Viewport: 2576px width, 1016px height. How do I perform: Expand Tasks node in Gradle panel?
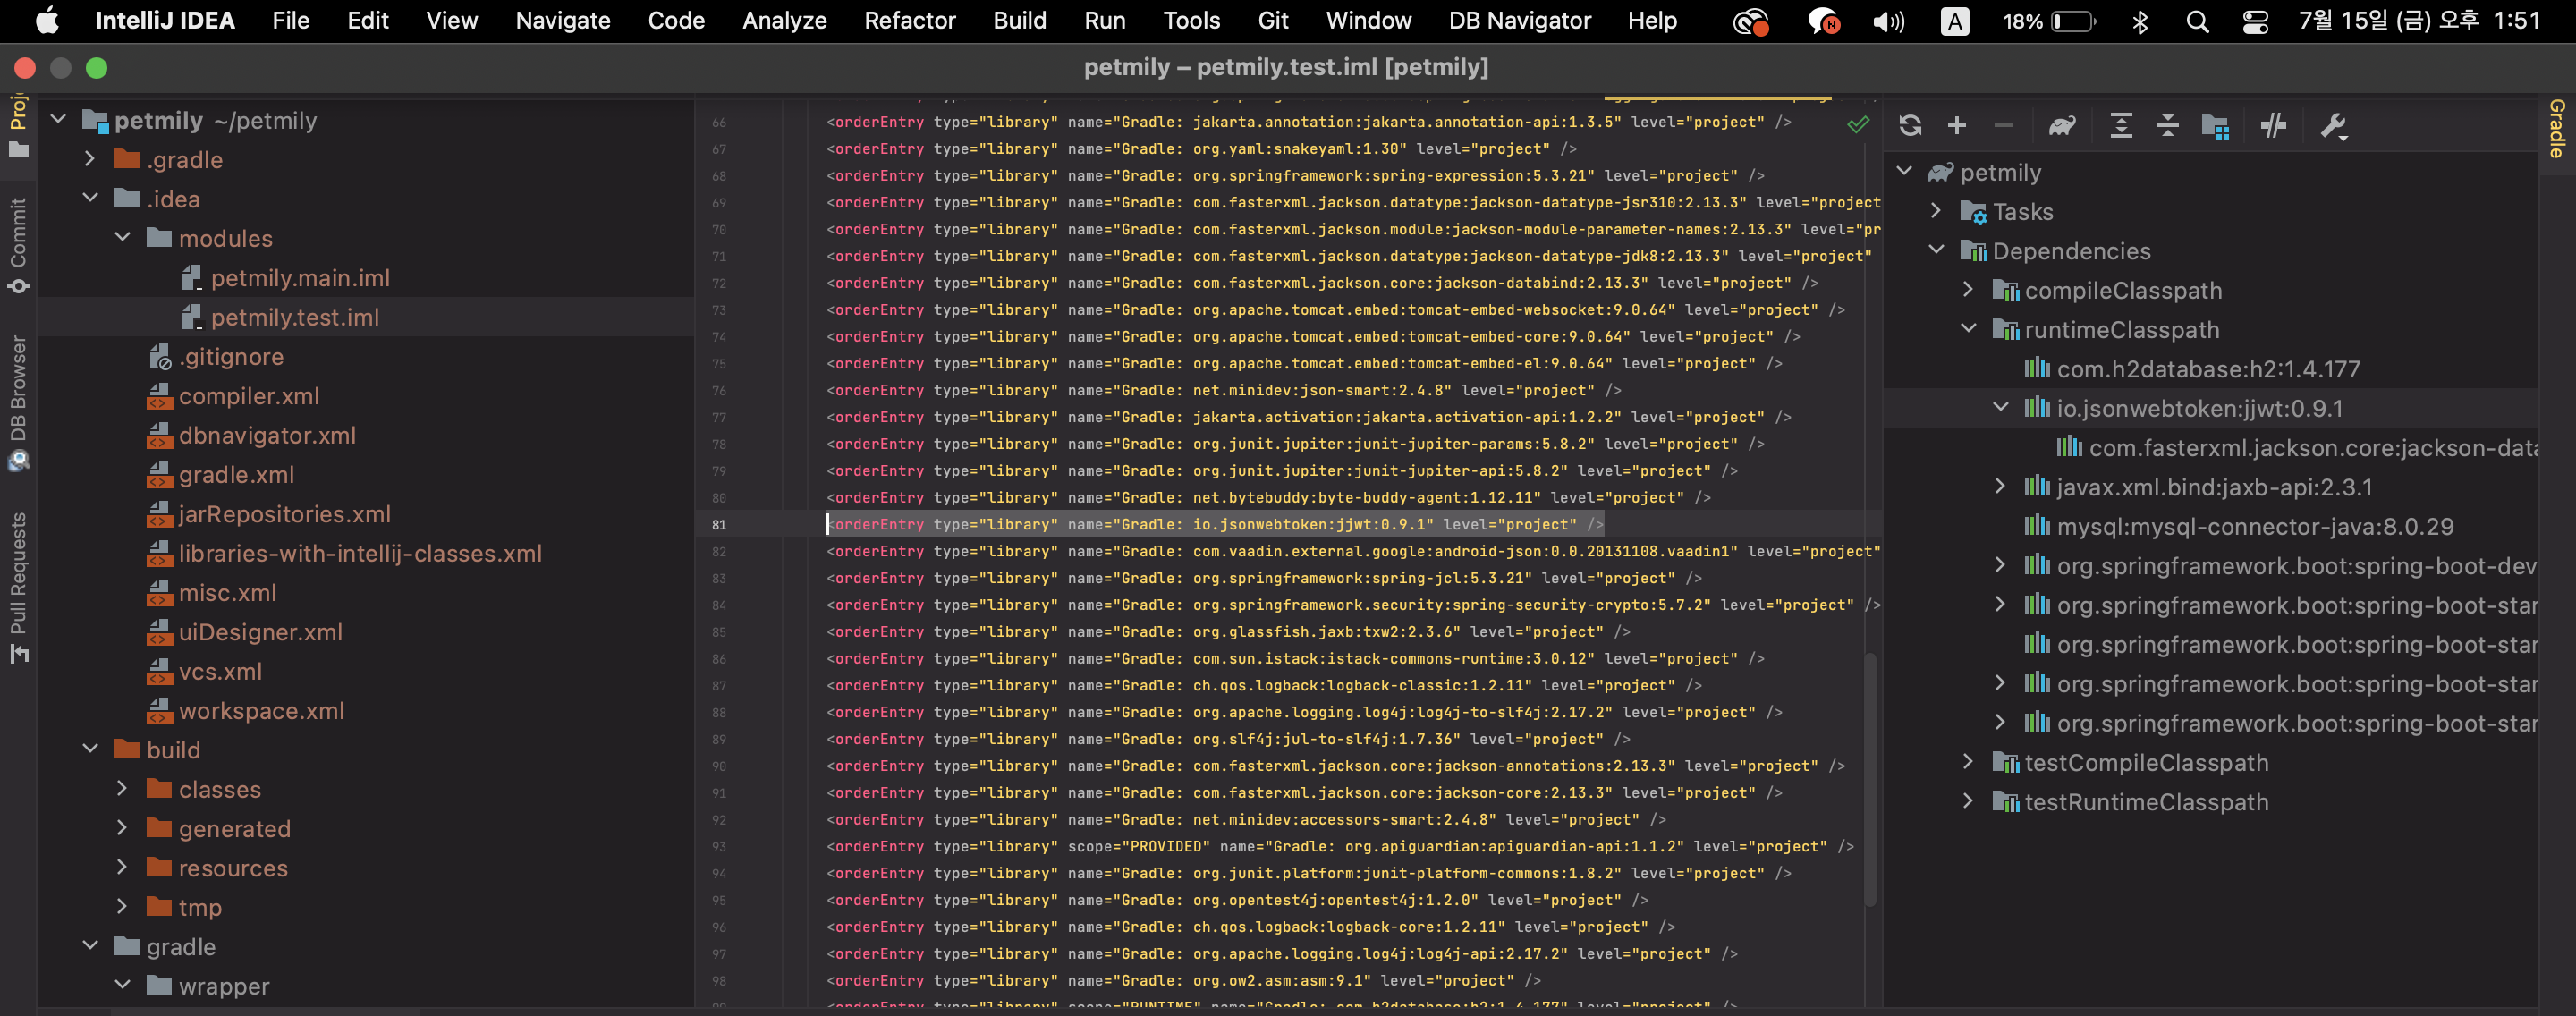coord(1936,211)
